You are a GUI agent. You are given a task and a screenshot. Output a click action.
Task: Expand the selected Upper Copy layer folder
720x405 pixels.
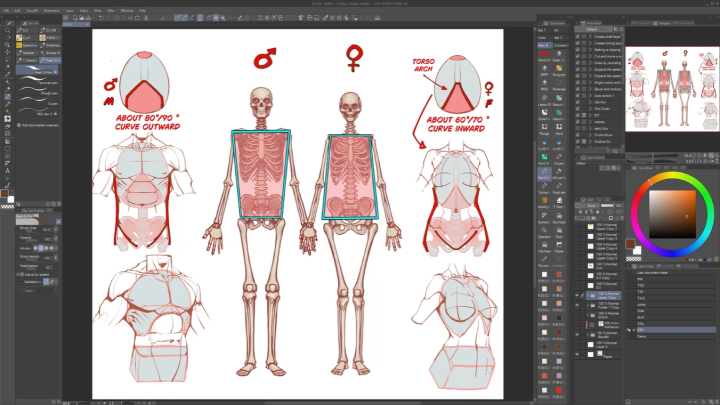[588, 295]
